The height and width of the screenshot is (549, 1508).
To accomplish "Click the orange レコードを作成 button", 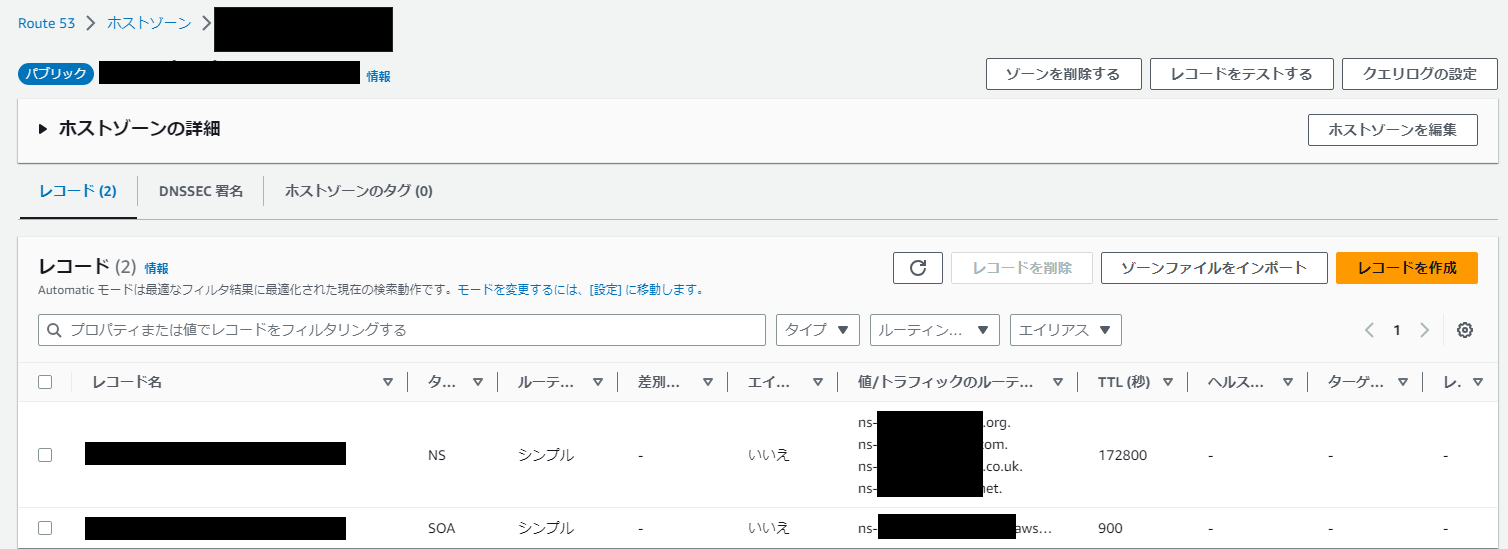I will (1406, 268).
